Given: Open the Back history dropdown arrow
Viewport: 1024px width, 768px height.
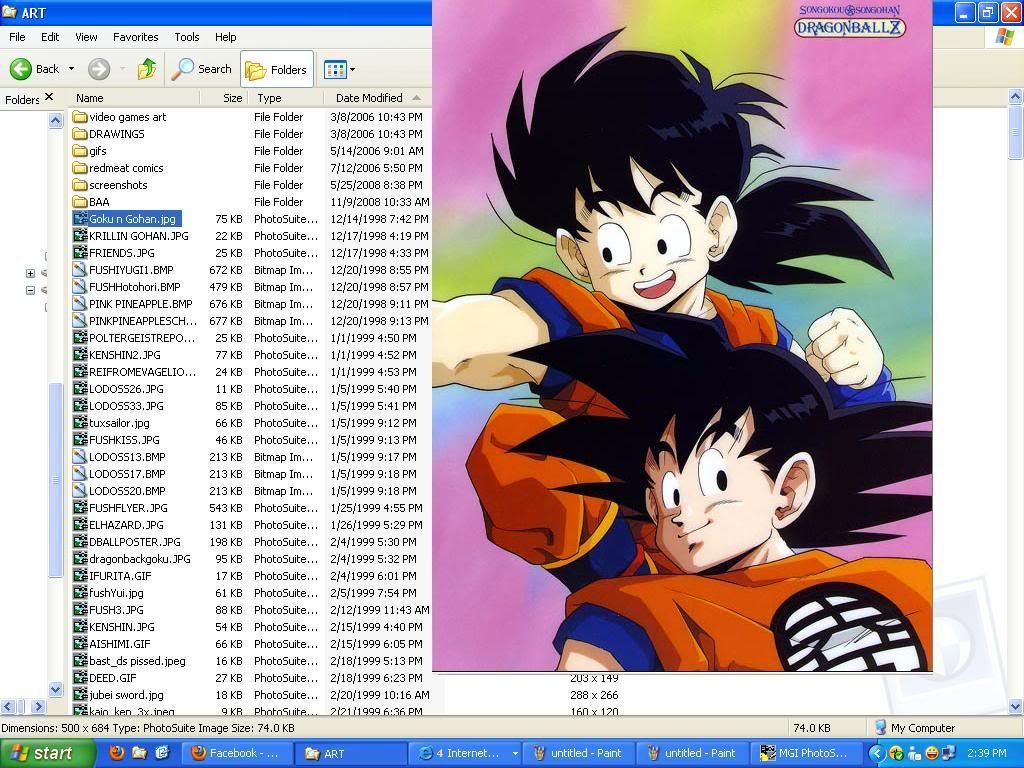Looking at the screenshot, I should tap(71, 69).
